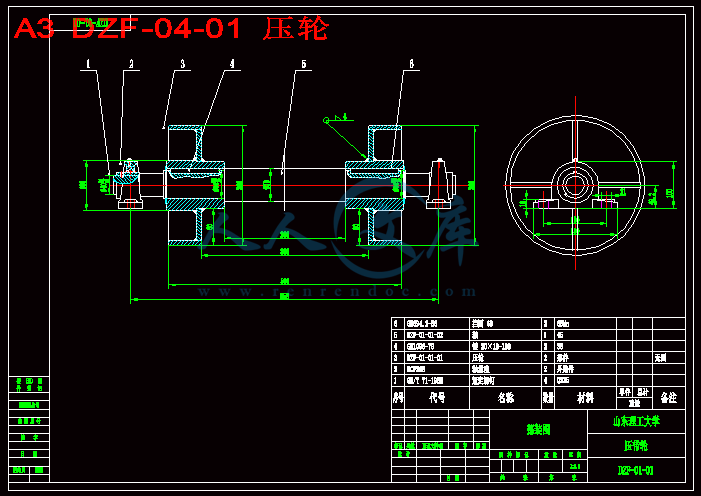Click part callout number 6 label
Image resolution: width=701 pixels, height=496 pixels.
411,64
